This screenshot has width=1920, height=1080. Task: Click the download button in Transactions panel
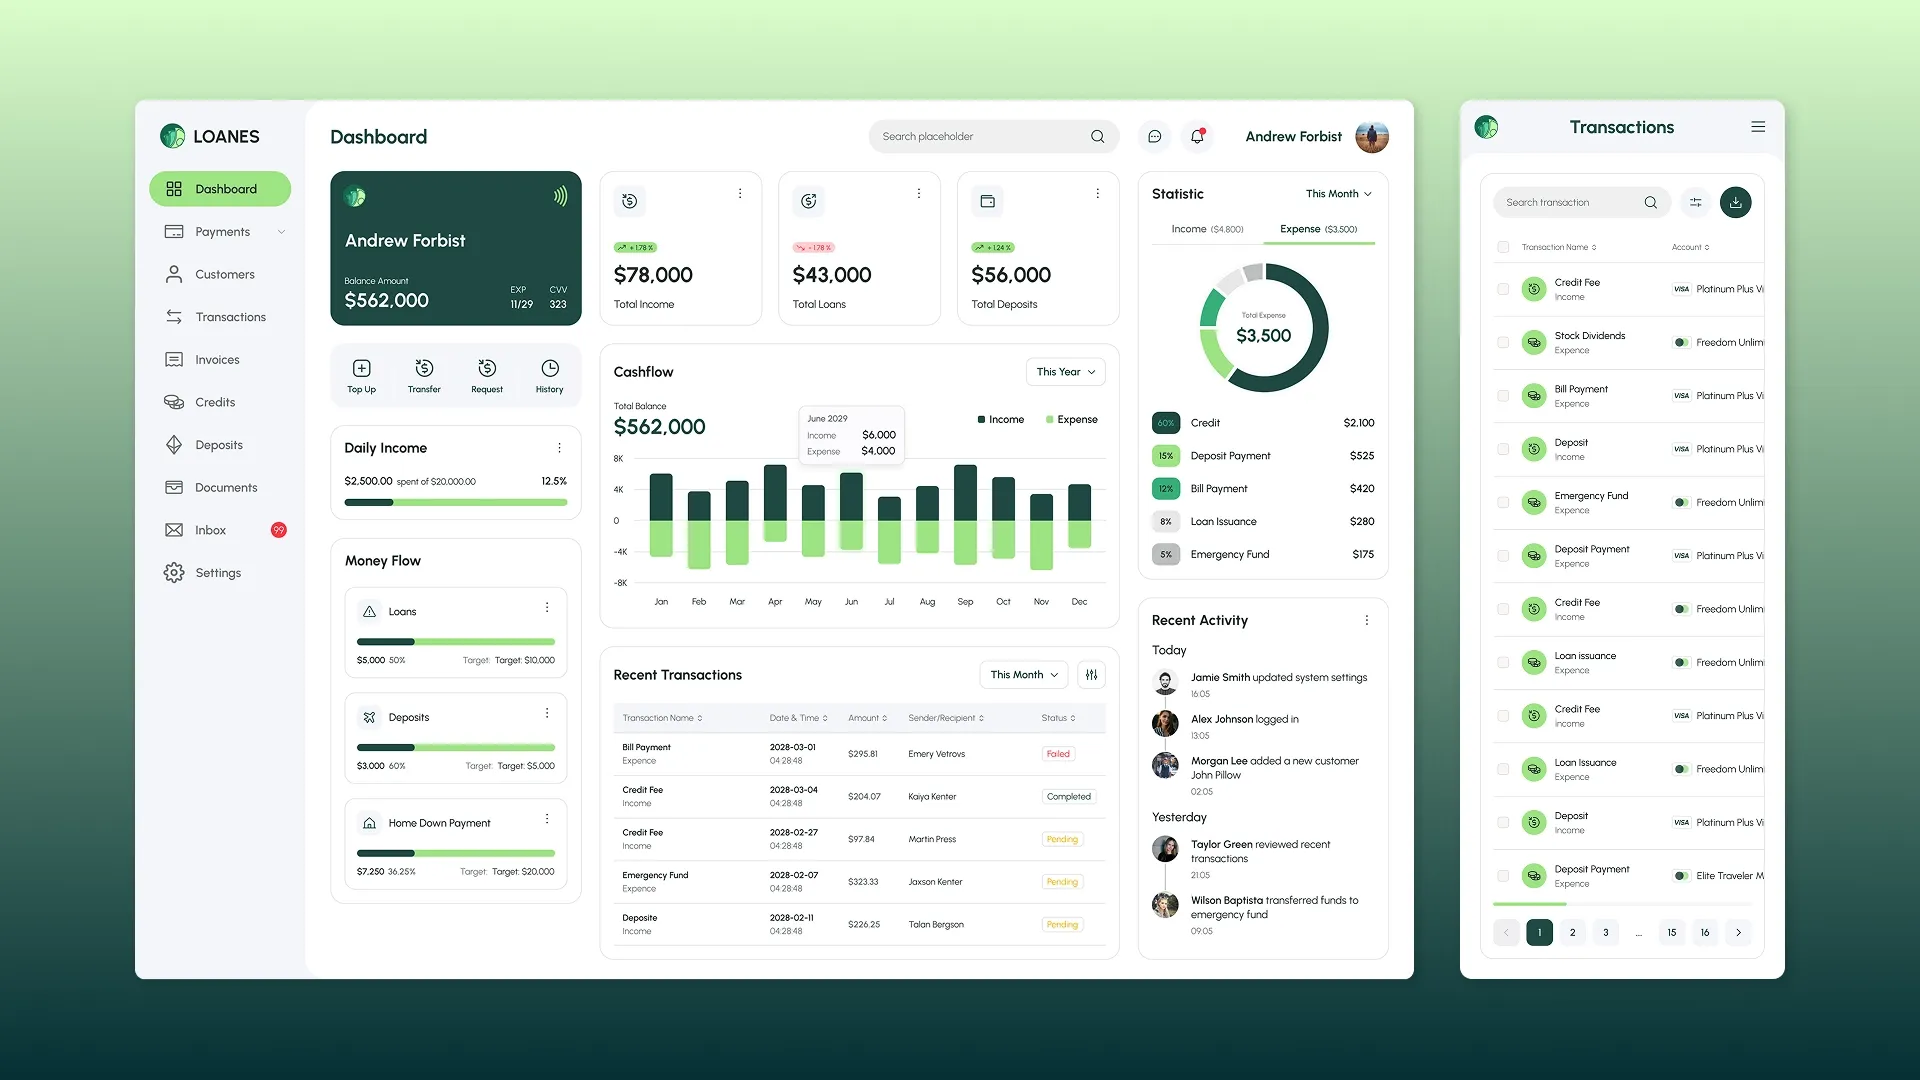pyautogui.click(x=1735, y=202)
